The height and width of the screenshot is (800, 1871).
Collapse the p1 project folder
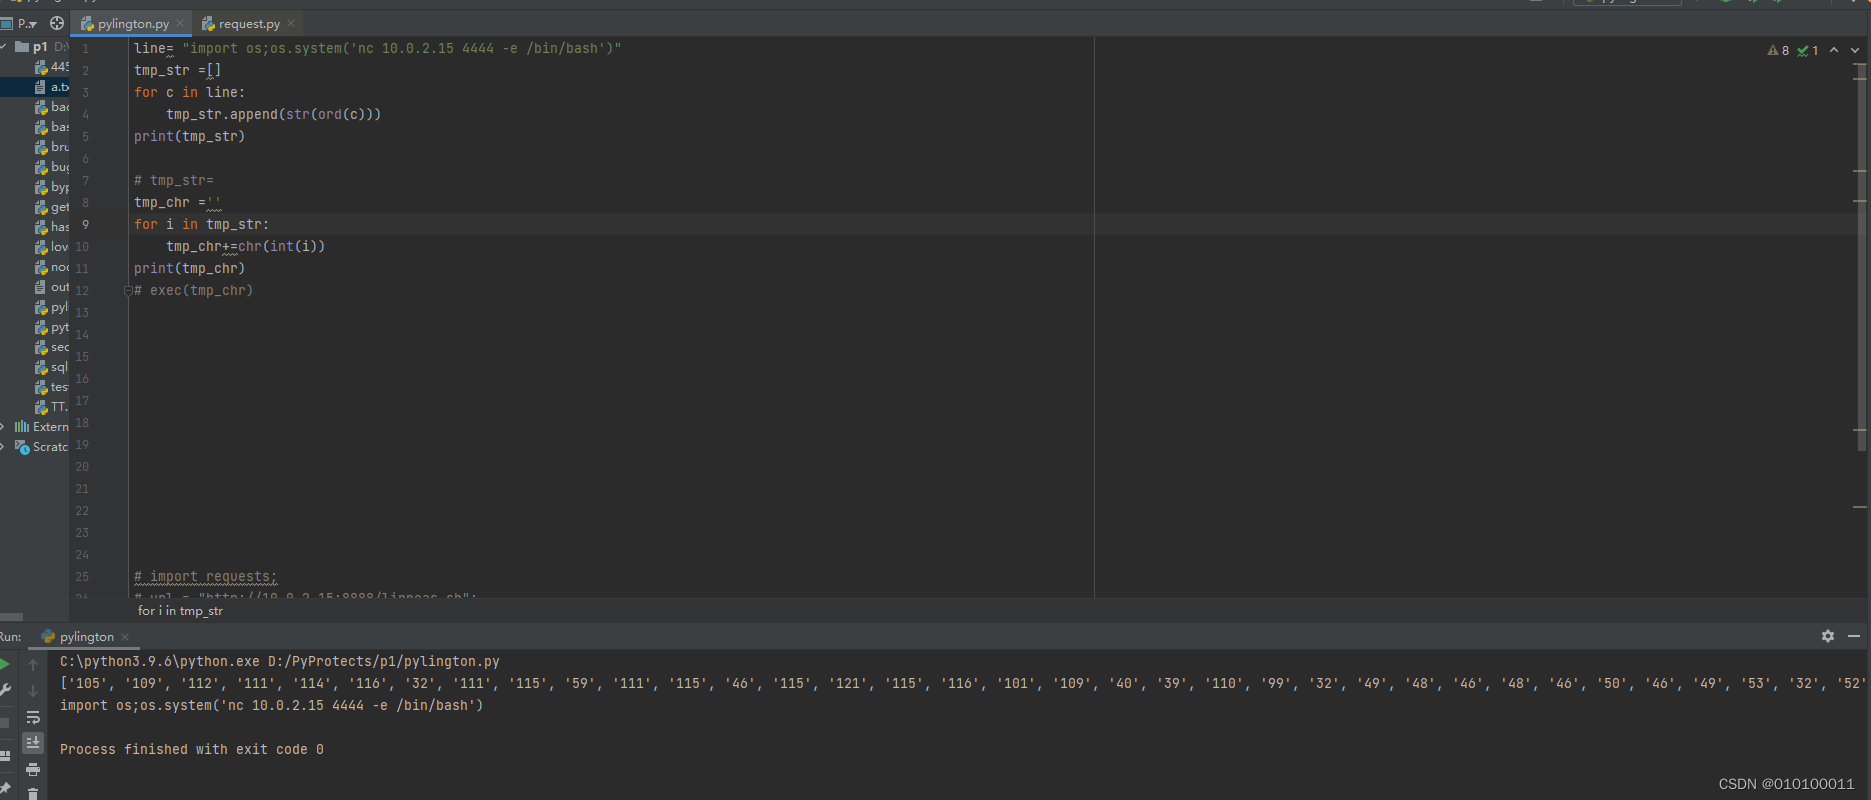pos(4,47)
